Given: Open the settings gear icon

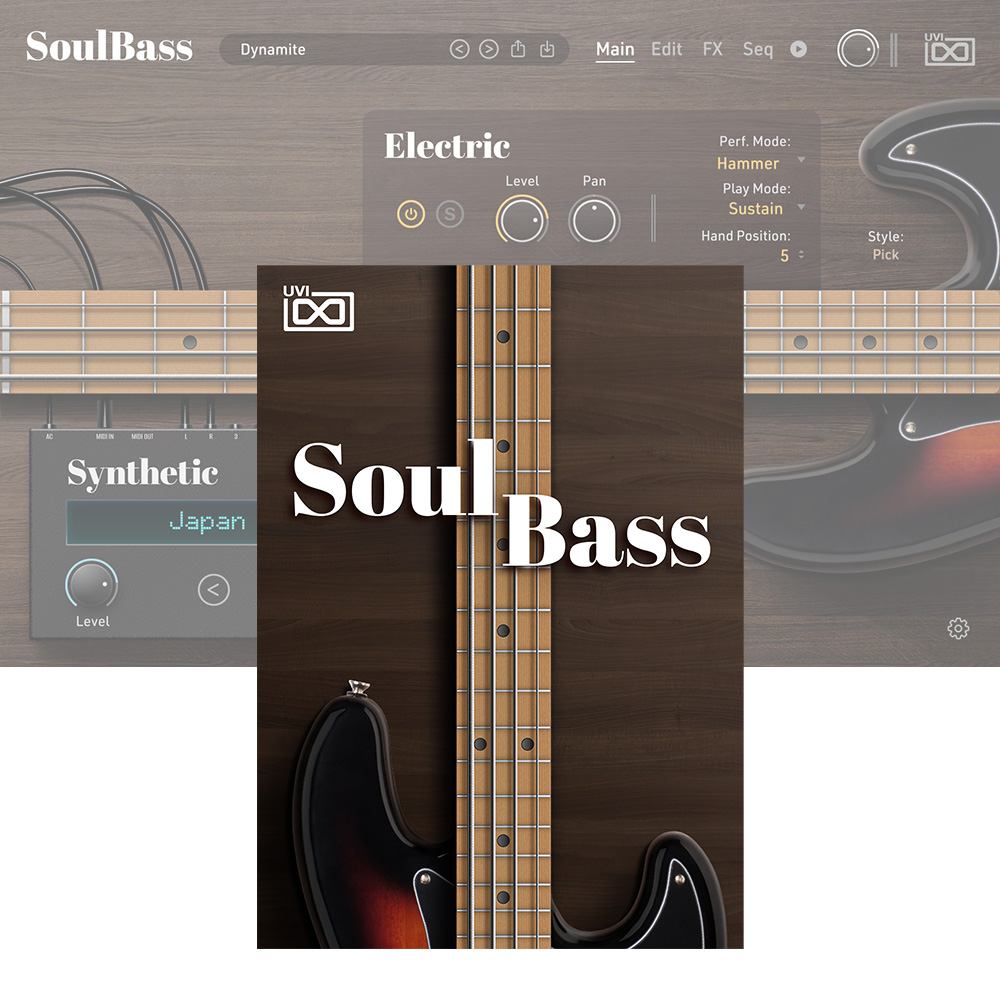Looking at the screenshot, I should click(958, 628).
